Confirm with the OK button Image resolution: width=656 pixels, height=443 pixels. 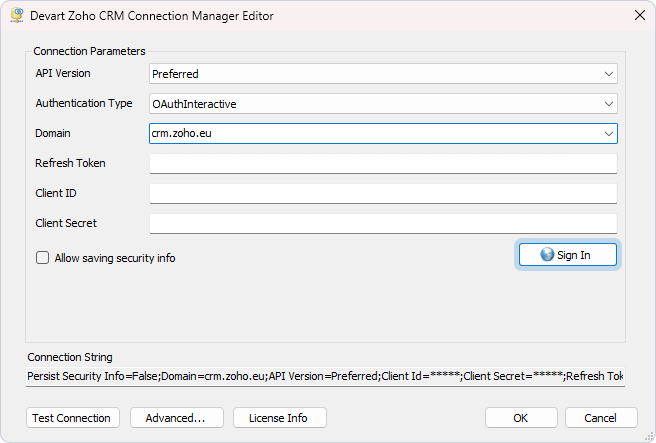pos(521,418)
